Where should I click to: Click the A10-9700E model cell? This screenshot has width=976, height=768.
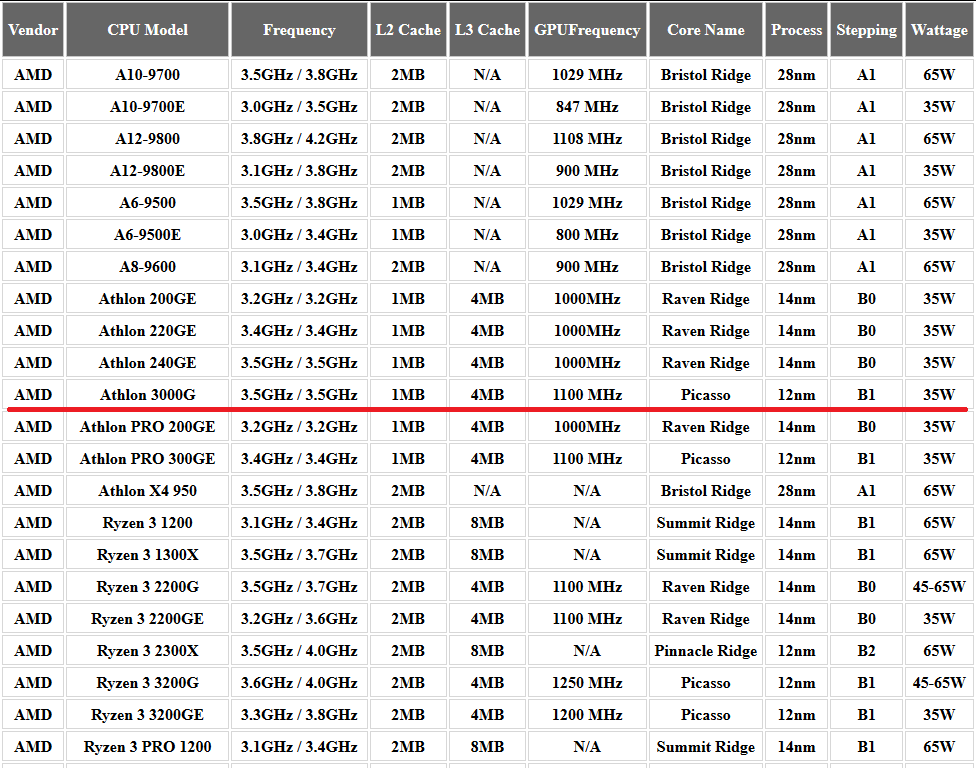tap(148, 106)
